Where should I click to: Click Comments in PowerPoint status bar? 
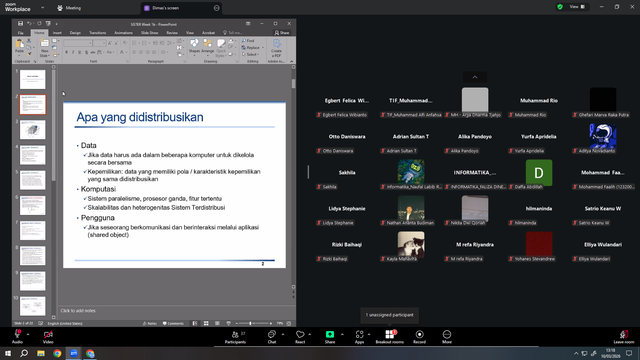173,323
